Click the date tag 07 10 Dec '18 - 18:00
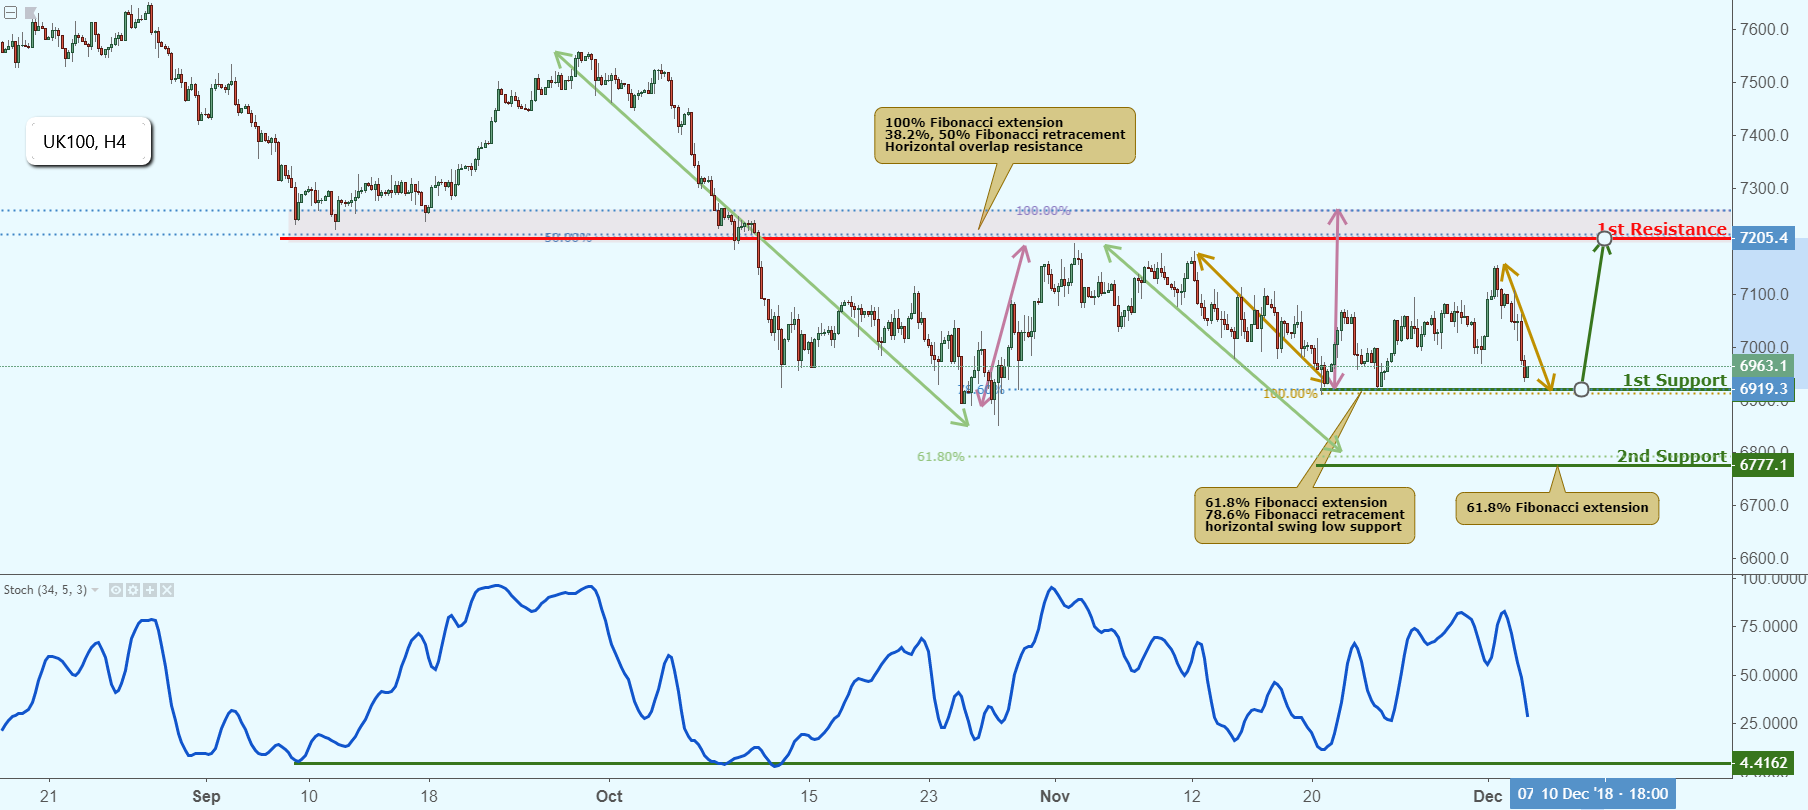This screenshot has width=1808, height=810. [1593, 794]
